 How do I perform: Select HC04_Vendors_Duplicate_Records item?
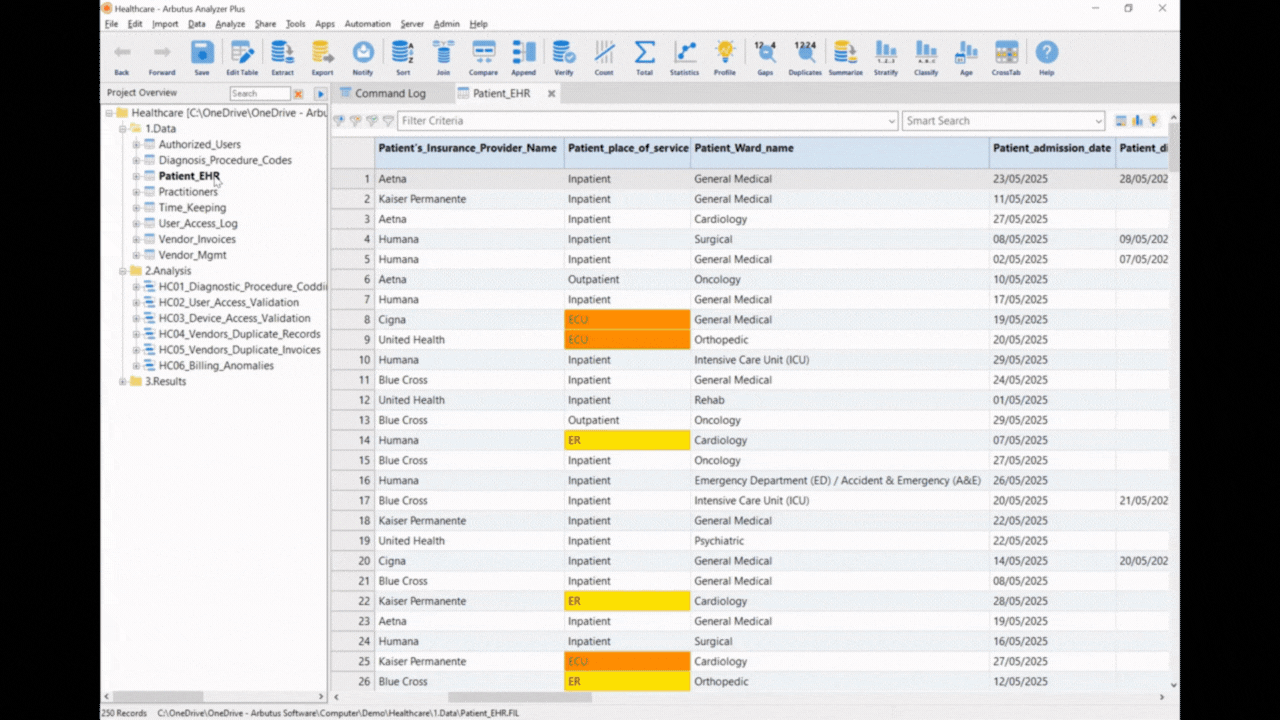239,334
